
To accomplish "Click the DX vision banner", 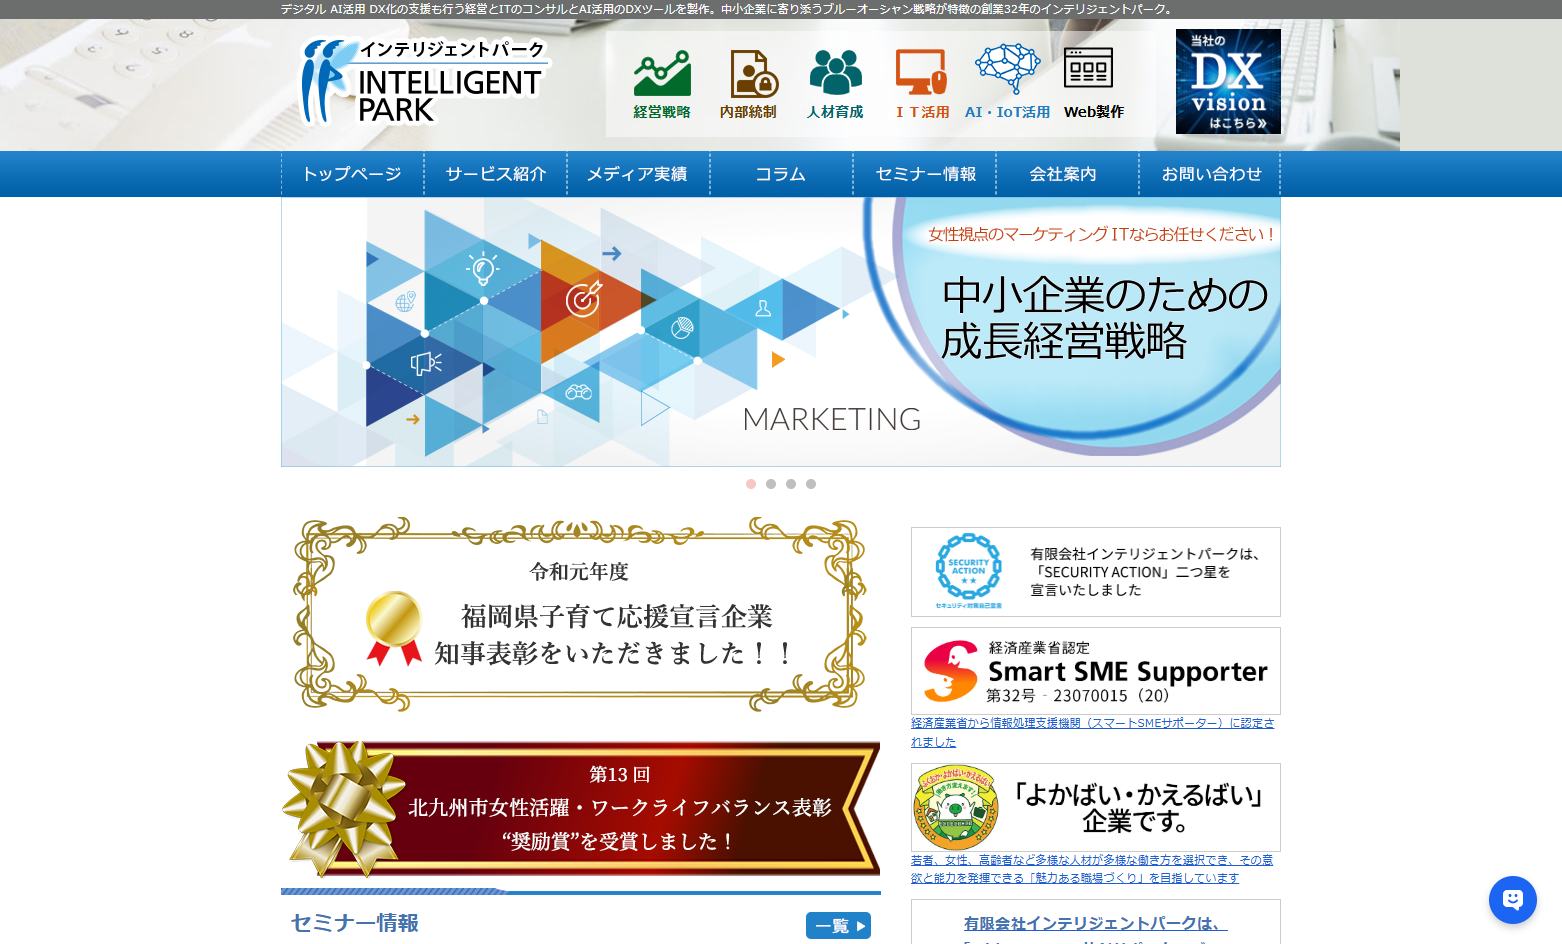I will (1227, 80).
